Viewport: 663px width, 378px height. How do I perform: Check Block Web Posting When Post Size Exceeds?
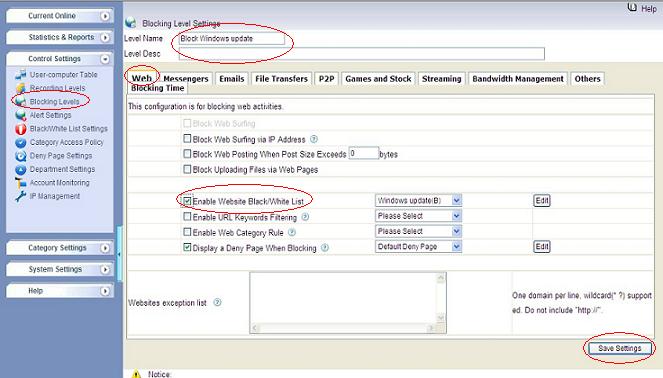(x=187, y=153)
